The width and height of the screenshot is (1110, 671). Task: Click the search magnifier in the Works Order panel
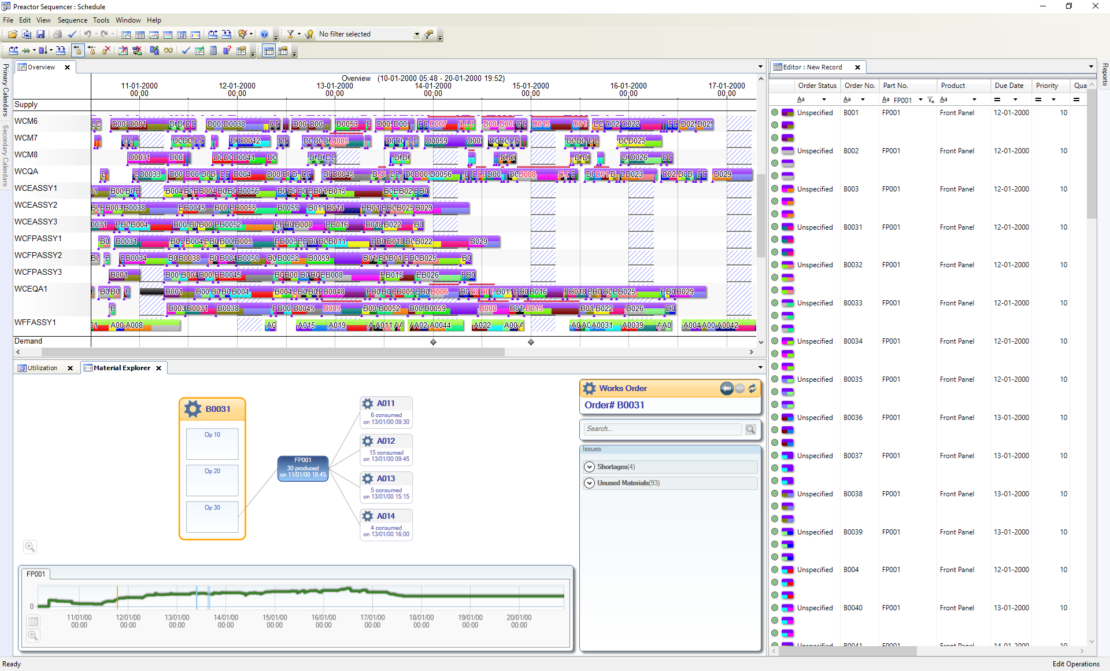pyautogui.click(x=751, y=429)
